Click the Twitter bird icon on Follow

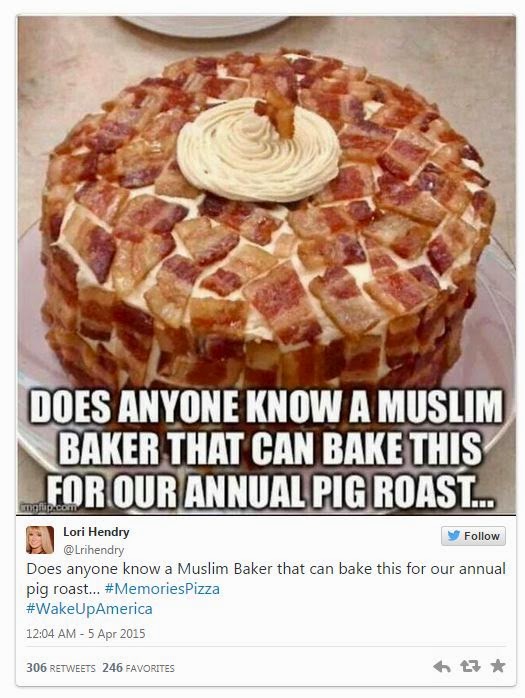453,536
